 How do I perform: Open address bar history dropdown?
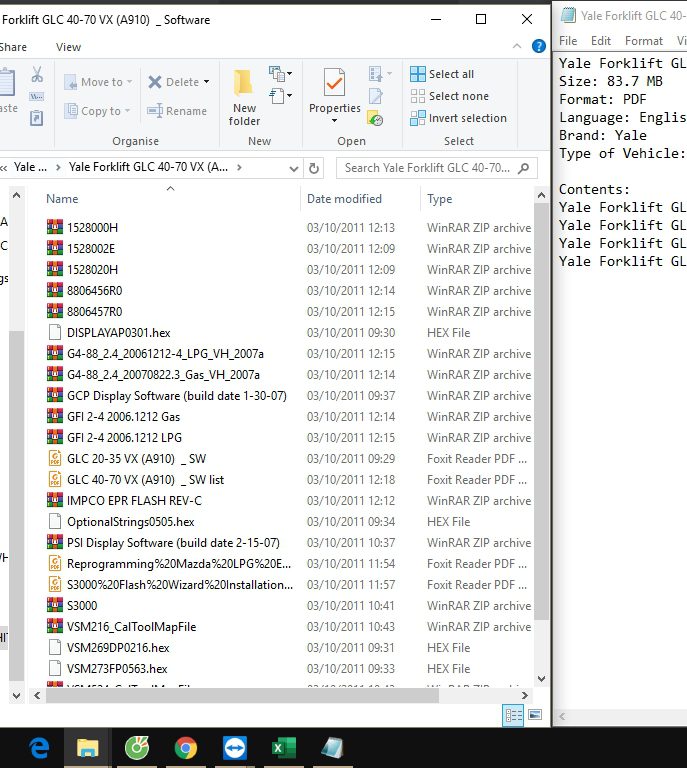coord(294,168)
